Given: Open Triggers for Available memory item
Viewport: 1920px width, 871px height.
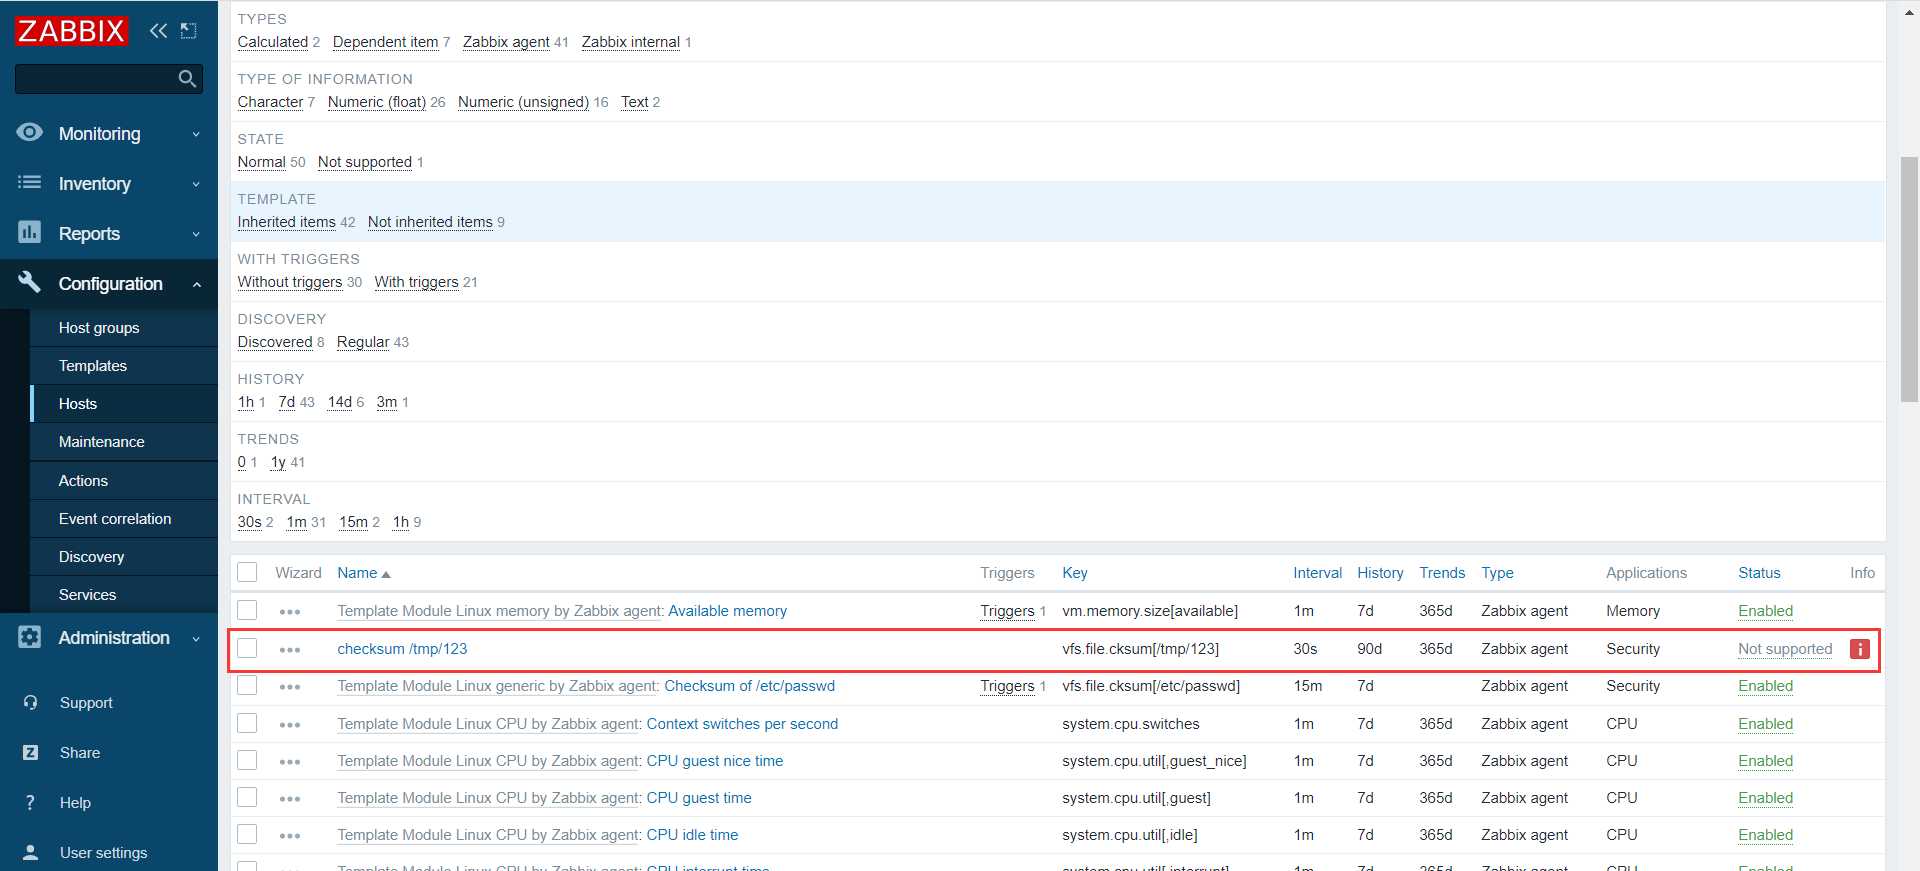Looking at the screenshot, I should tap(1007, 611).
